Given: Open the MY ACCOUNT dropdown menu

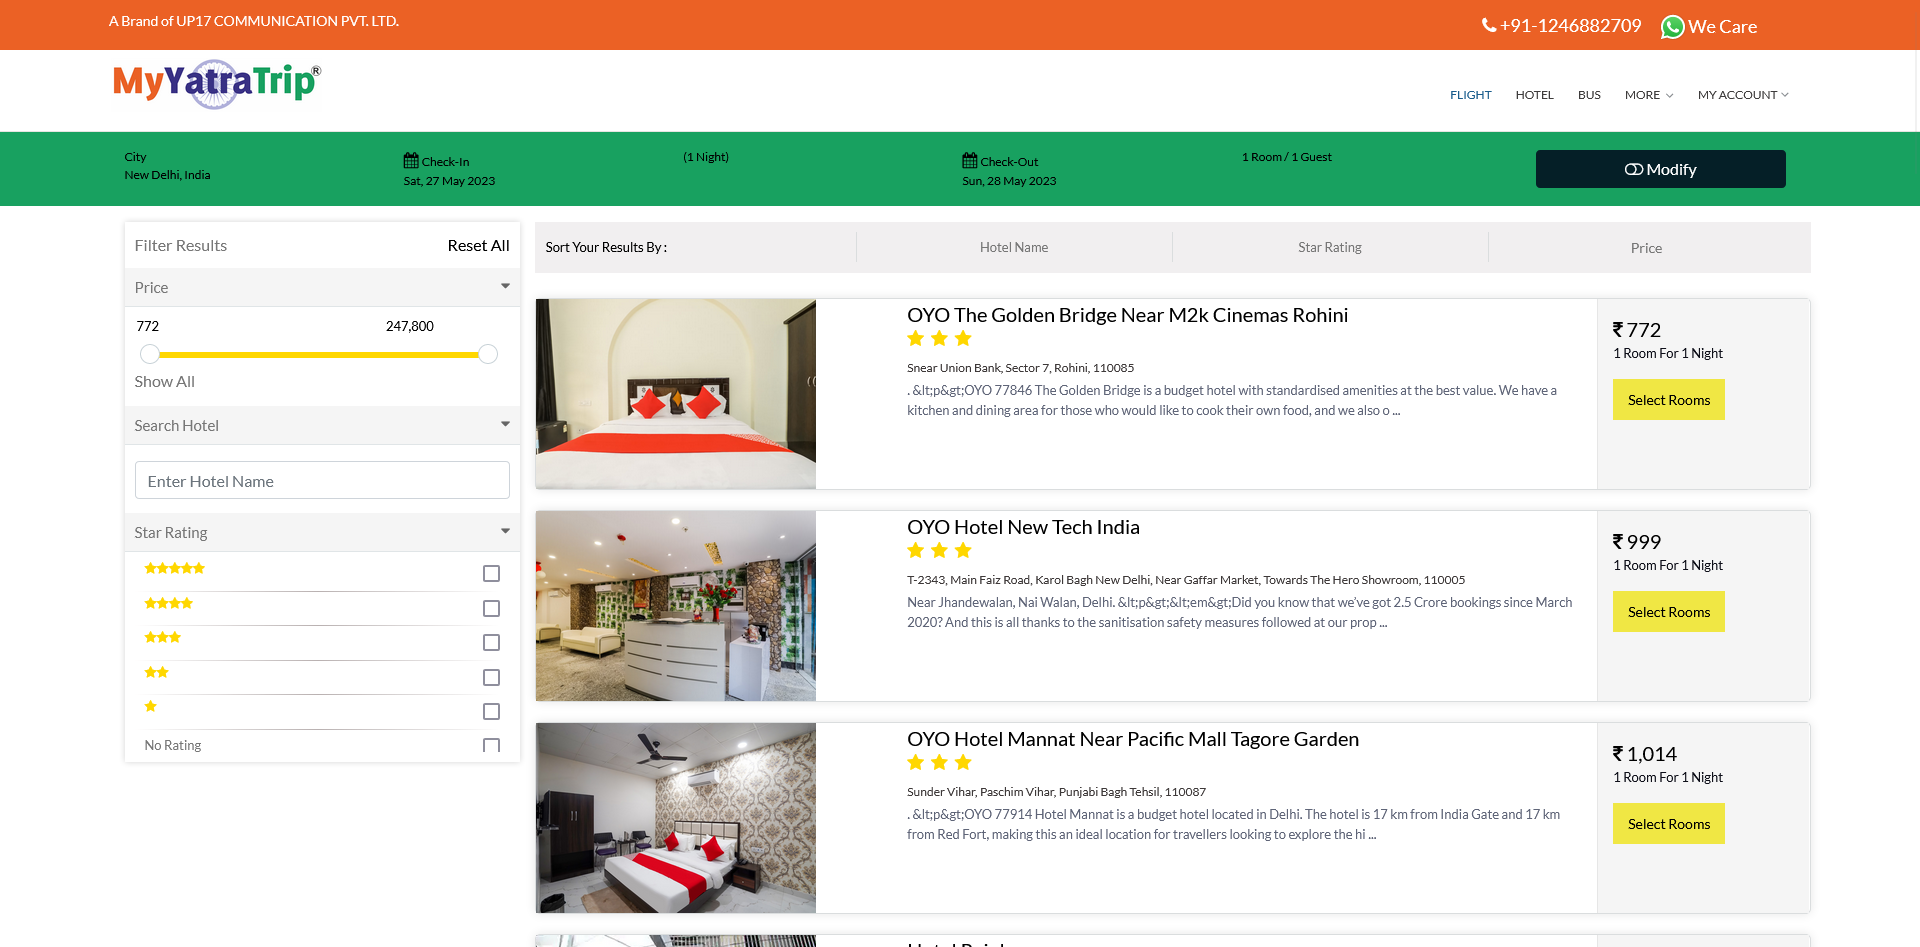Looking at the screenshot, I should click(x=1743, y=95).
